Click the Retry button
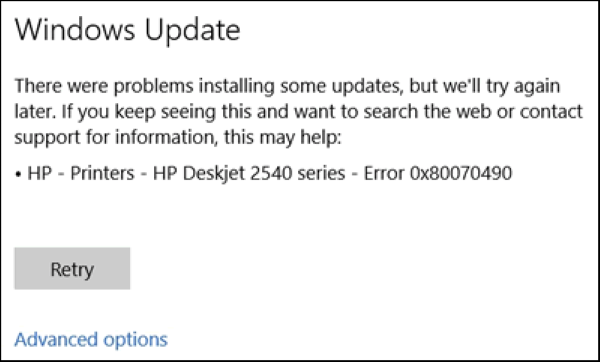This screenshot has width=600, height=362. [72, 268]
